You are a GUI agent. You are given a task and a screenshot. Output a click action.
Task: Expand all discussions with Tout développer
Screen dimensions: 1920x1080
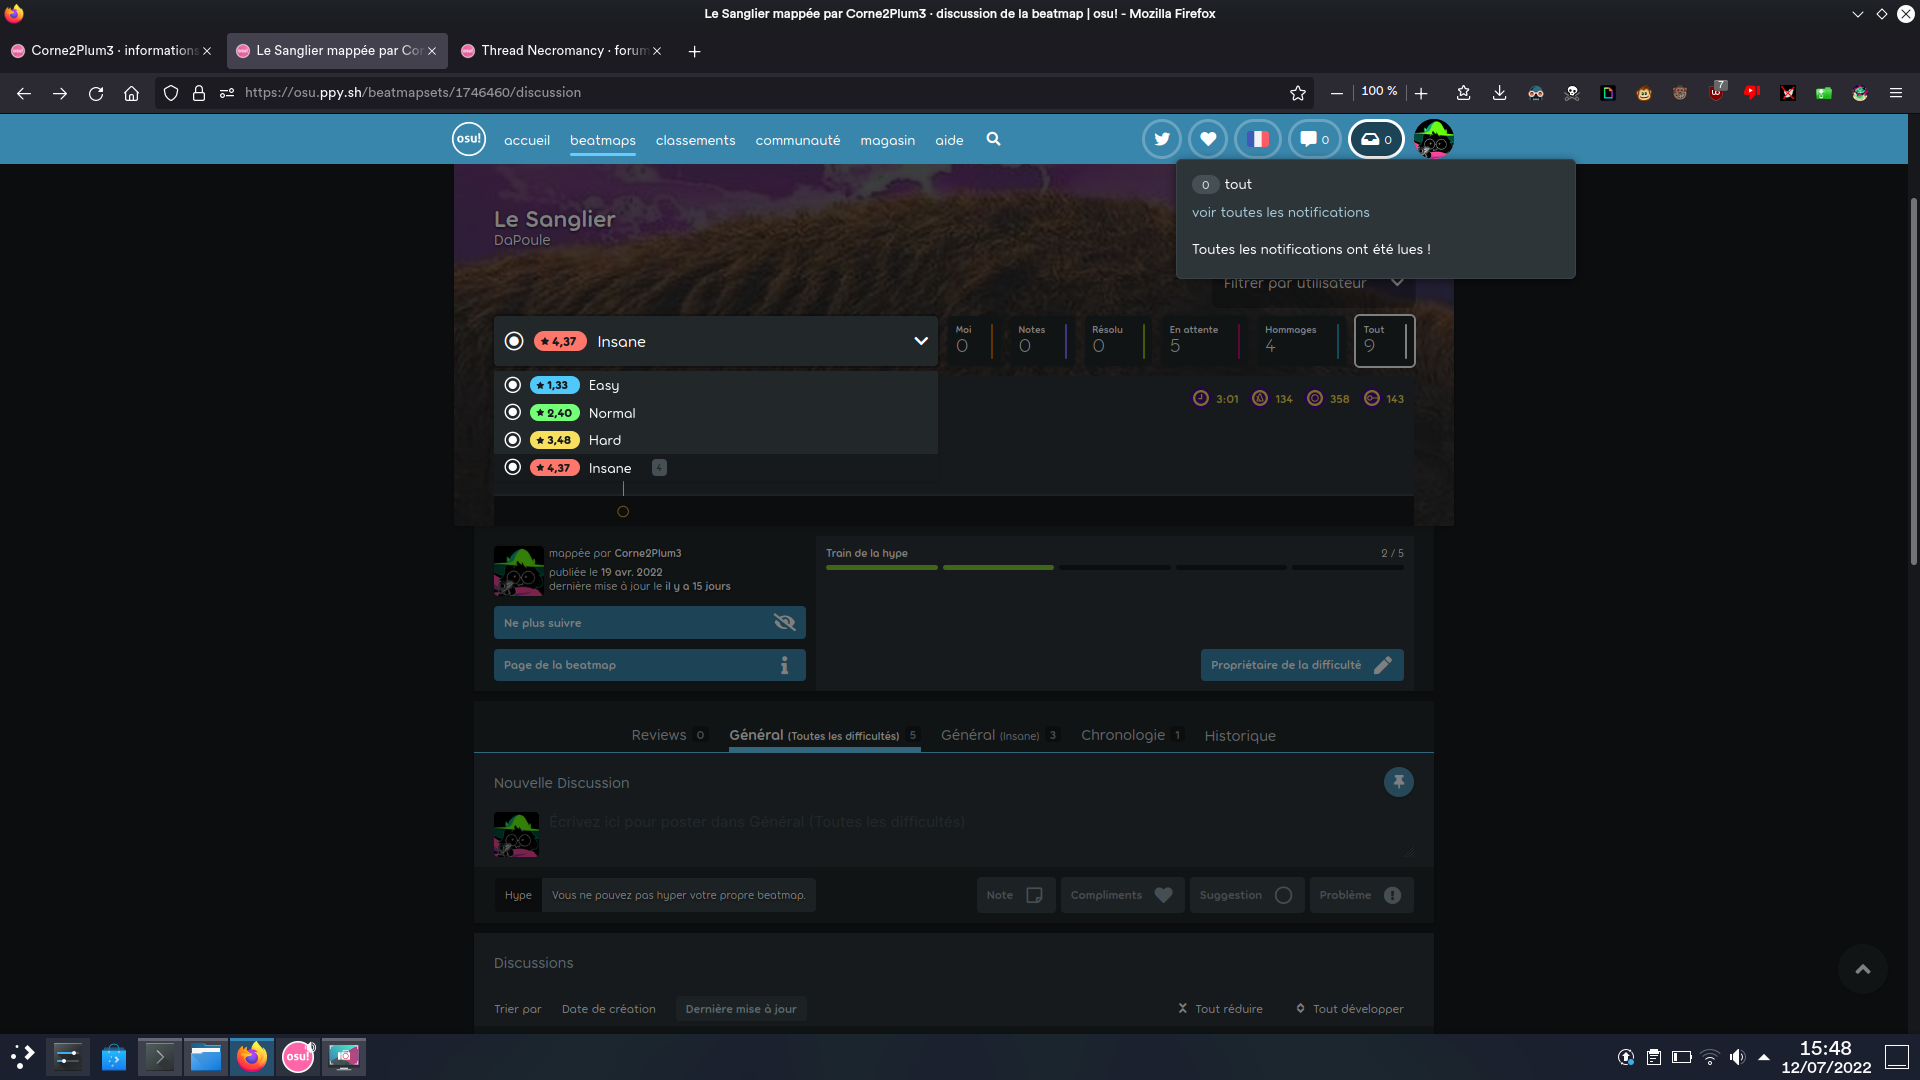point(1349,1009)
